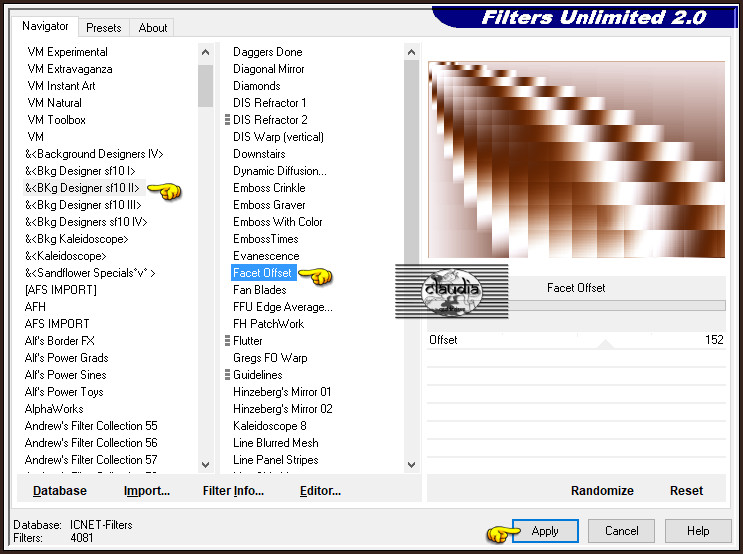Switch to the Presets tab

click(103, 27)
